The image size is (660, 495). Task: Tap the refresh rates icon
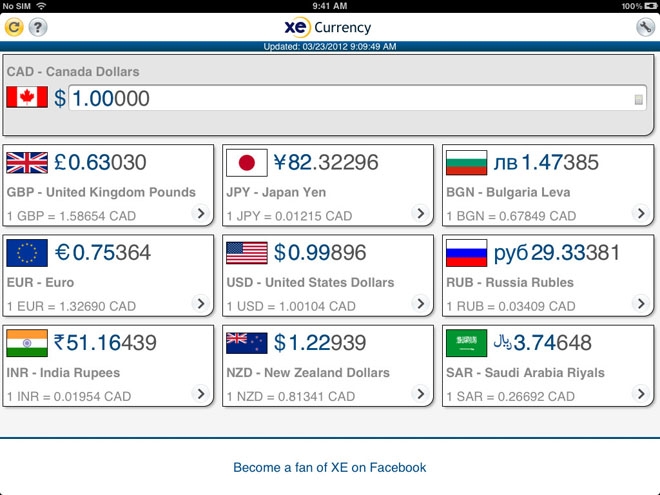tap(14, 27)
